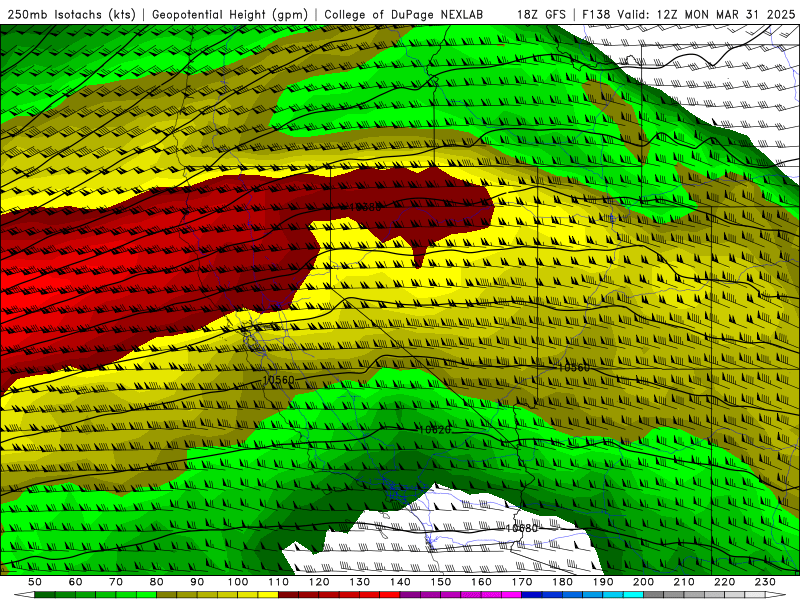Select the 210 kts scale label

pyautogui.click(x=684, y=582)
